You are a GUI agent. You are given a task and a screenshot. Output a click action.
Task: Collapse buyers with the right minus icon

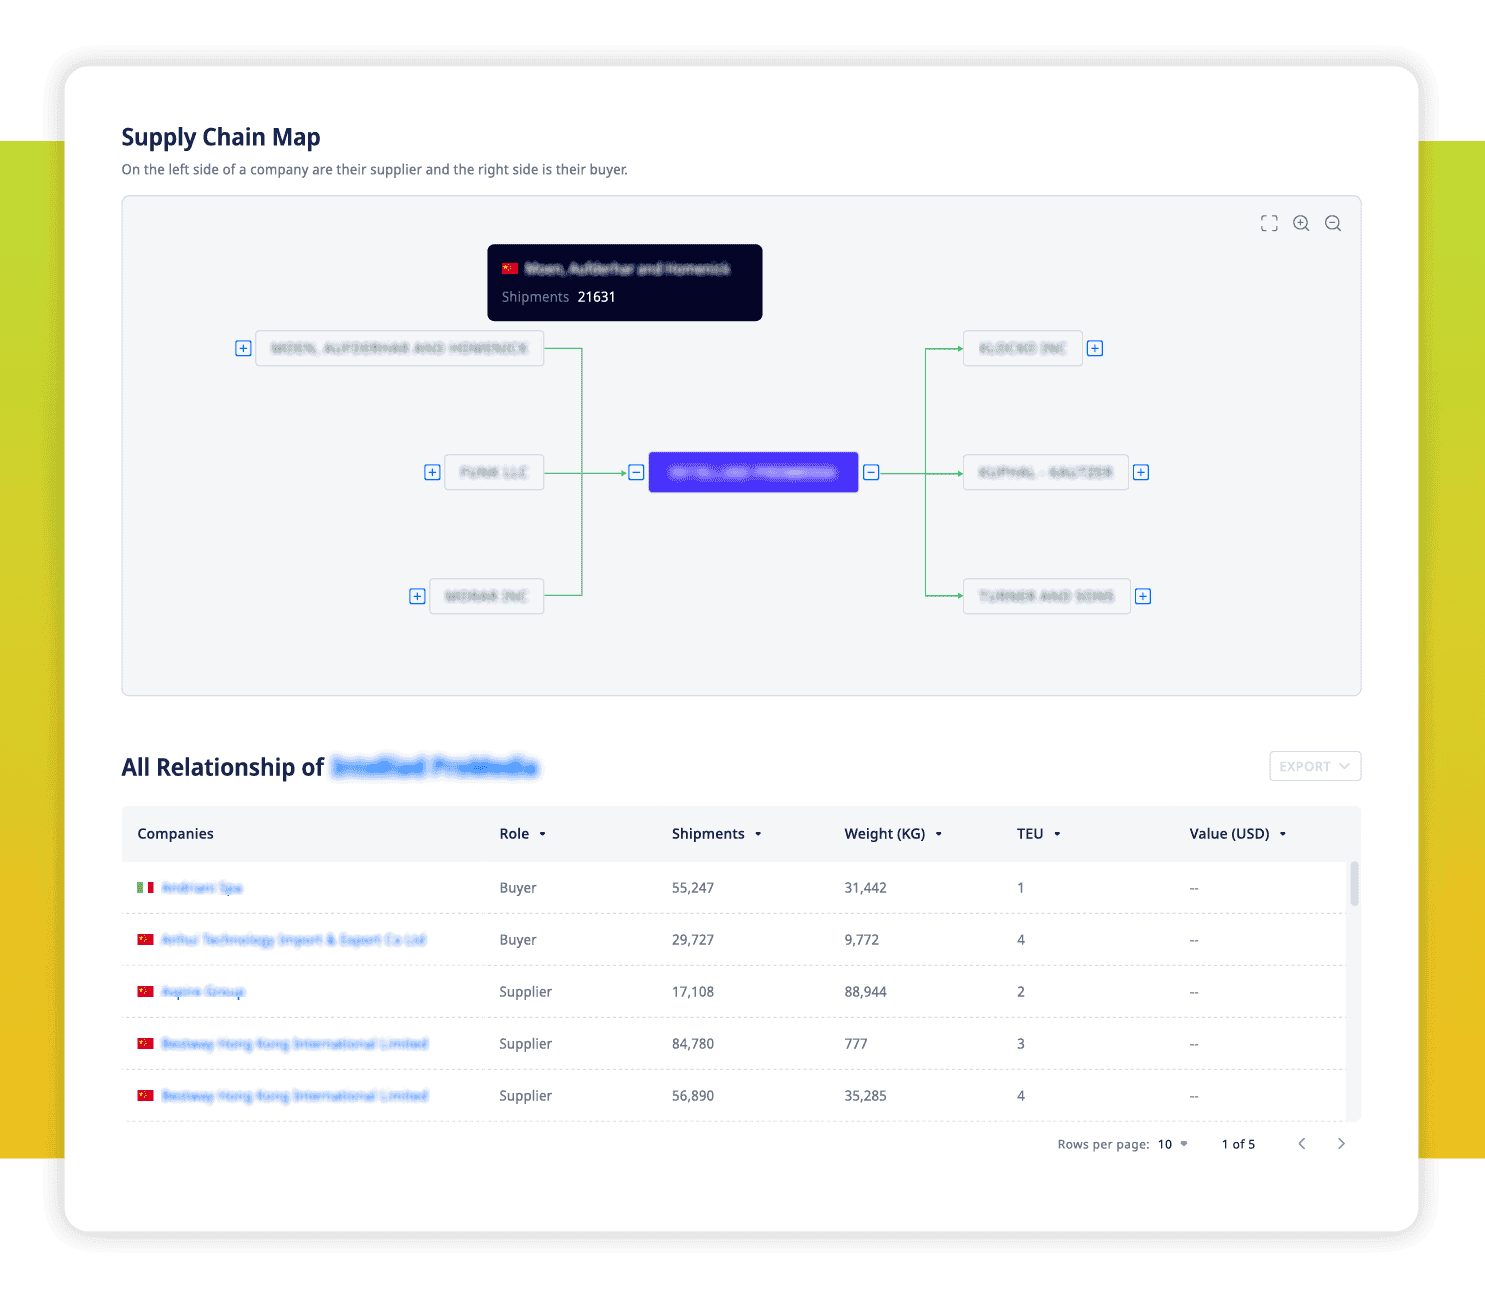click(871, 472)
